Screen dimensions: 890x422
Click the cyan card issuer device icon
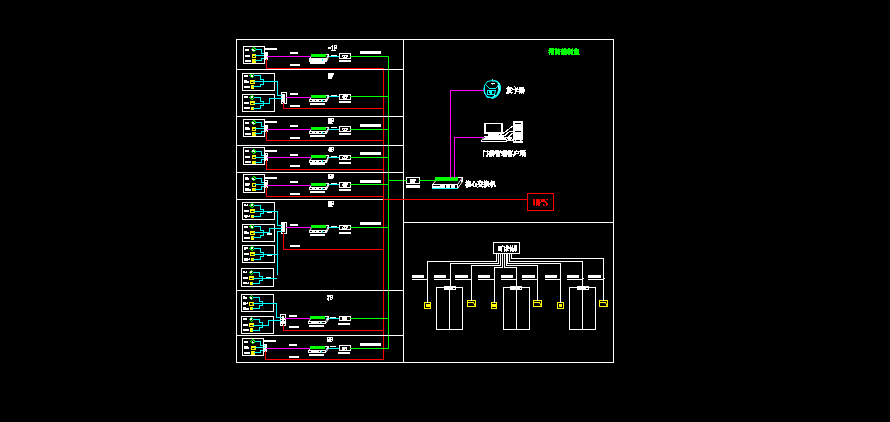click(x=492, y=89)
